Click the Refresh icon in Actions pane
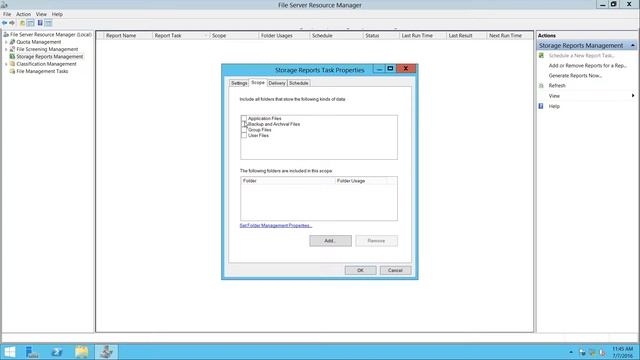Image resolution: width=640 pixels, height=360 pixels. (x=541, y=86)
